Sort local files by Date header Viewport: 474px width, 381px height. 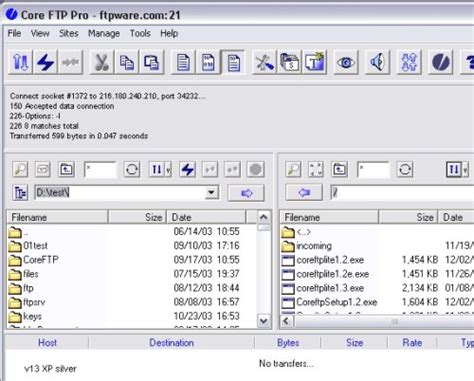pyautogui.click(x=206, y=217)
